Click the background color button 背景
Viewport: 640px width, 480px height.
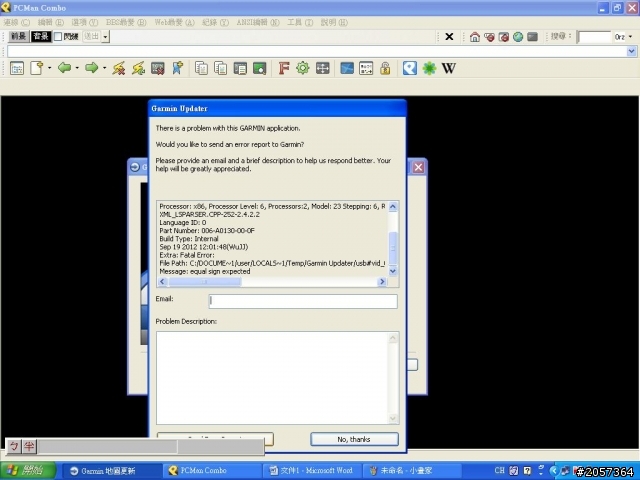pos(41,36)
